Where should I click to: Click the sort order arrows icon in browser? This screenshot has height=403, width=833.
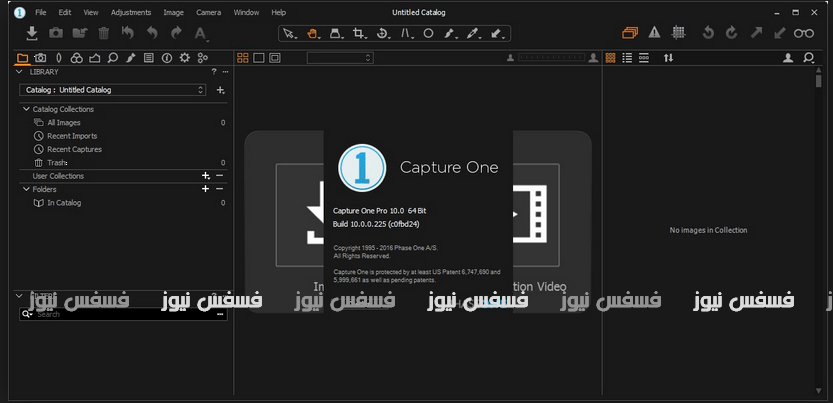pos(668,58)
